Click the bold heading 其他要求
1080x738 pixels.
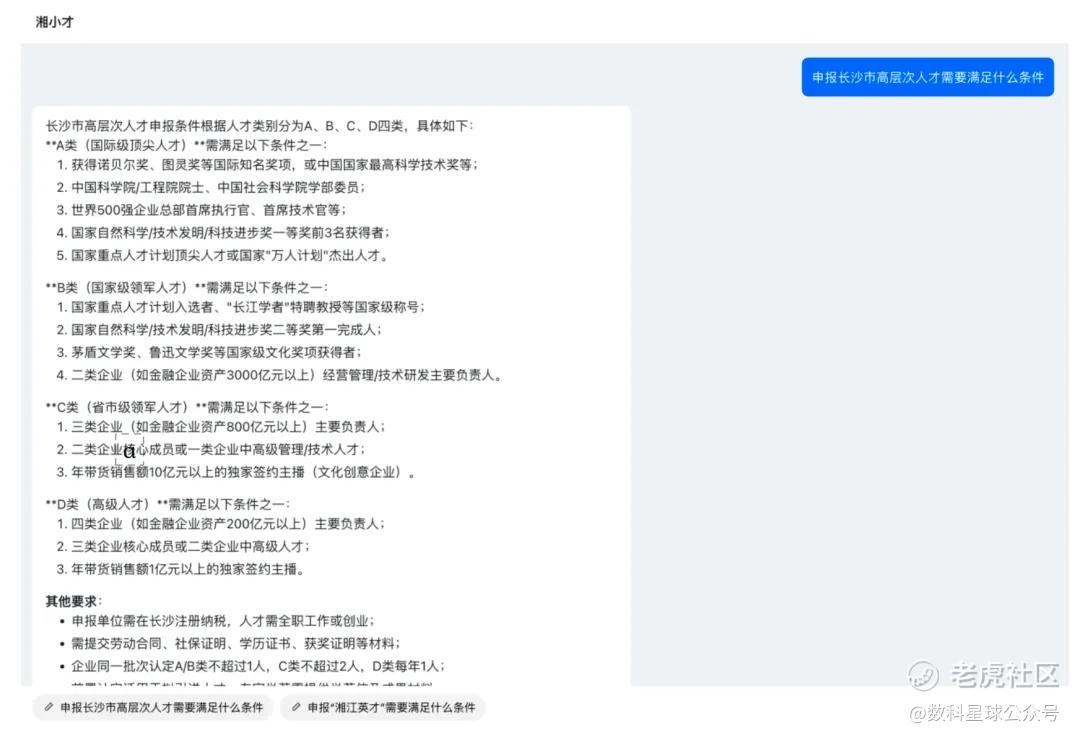(x=73, y=602)
